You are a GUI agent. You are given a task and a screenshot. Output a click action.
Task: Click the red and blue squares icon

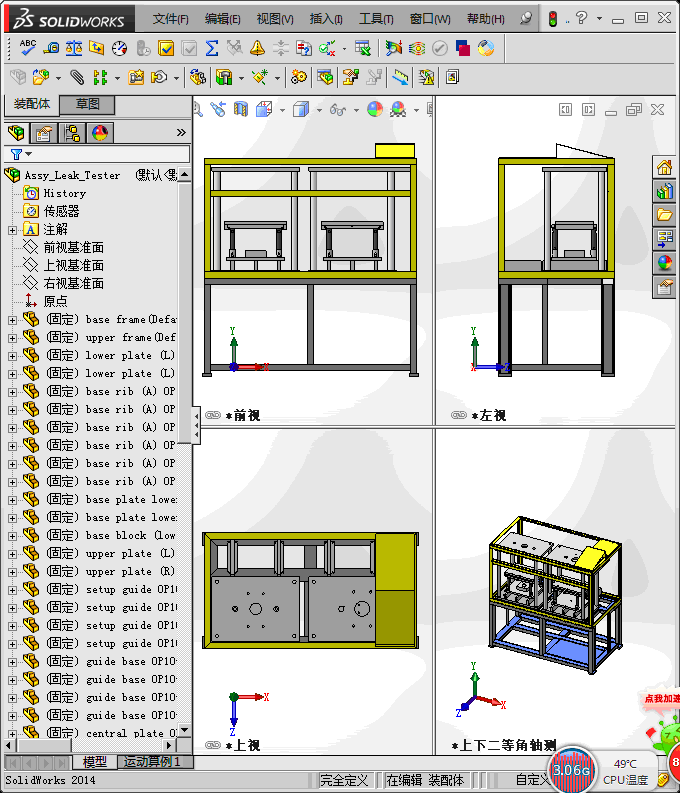(x=463, y=48)
